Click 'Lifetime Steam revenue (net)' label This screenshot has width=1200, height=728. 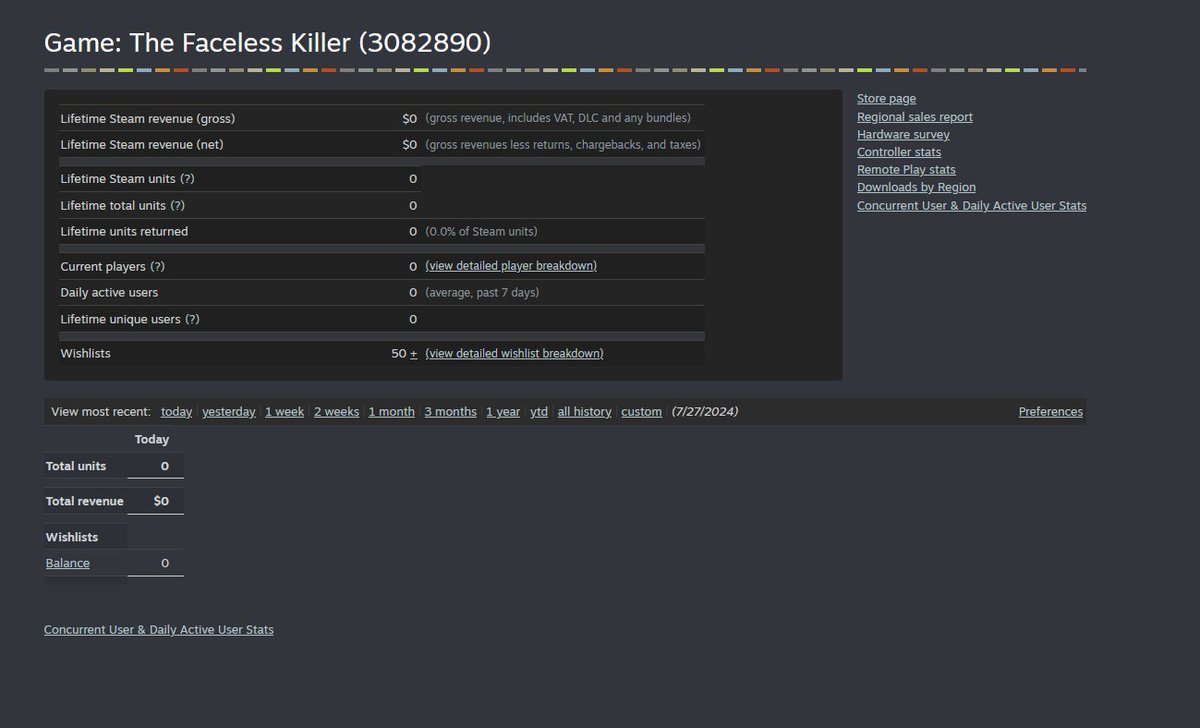coord(142,145)
